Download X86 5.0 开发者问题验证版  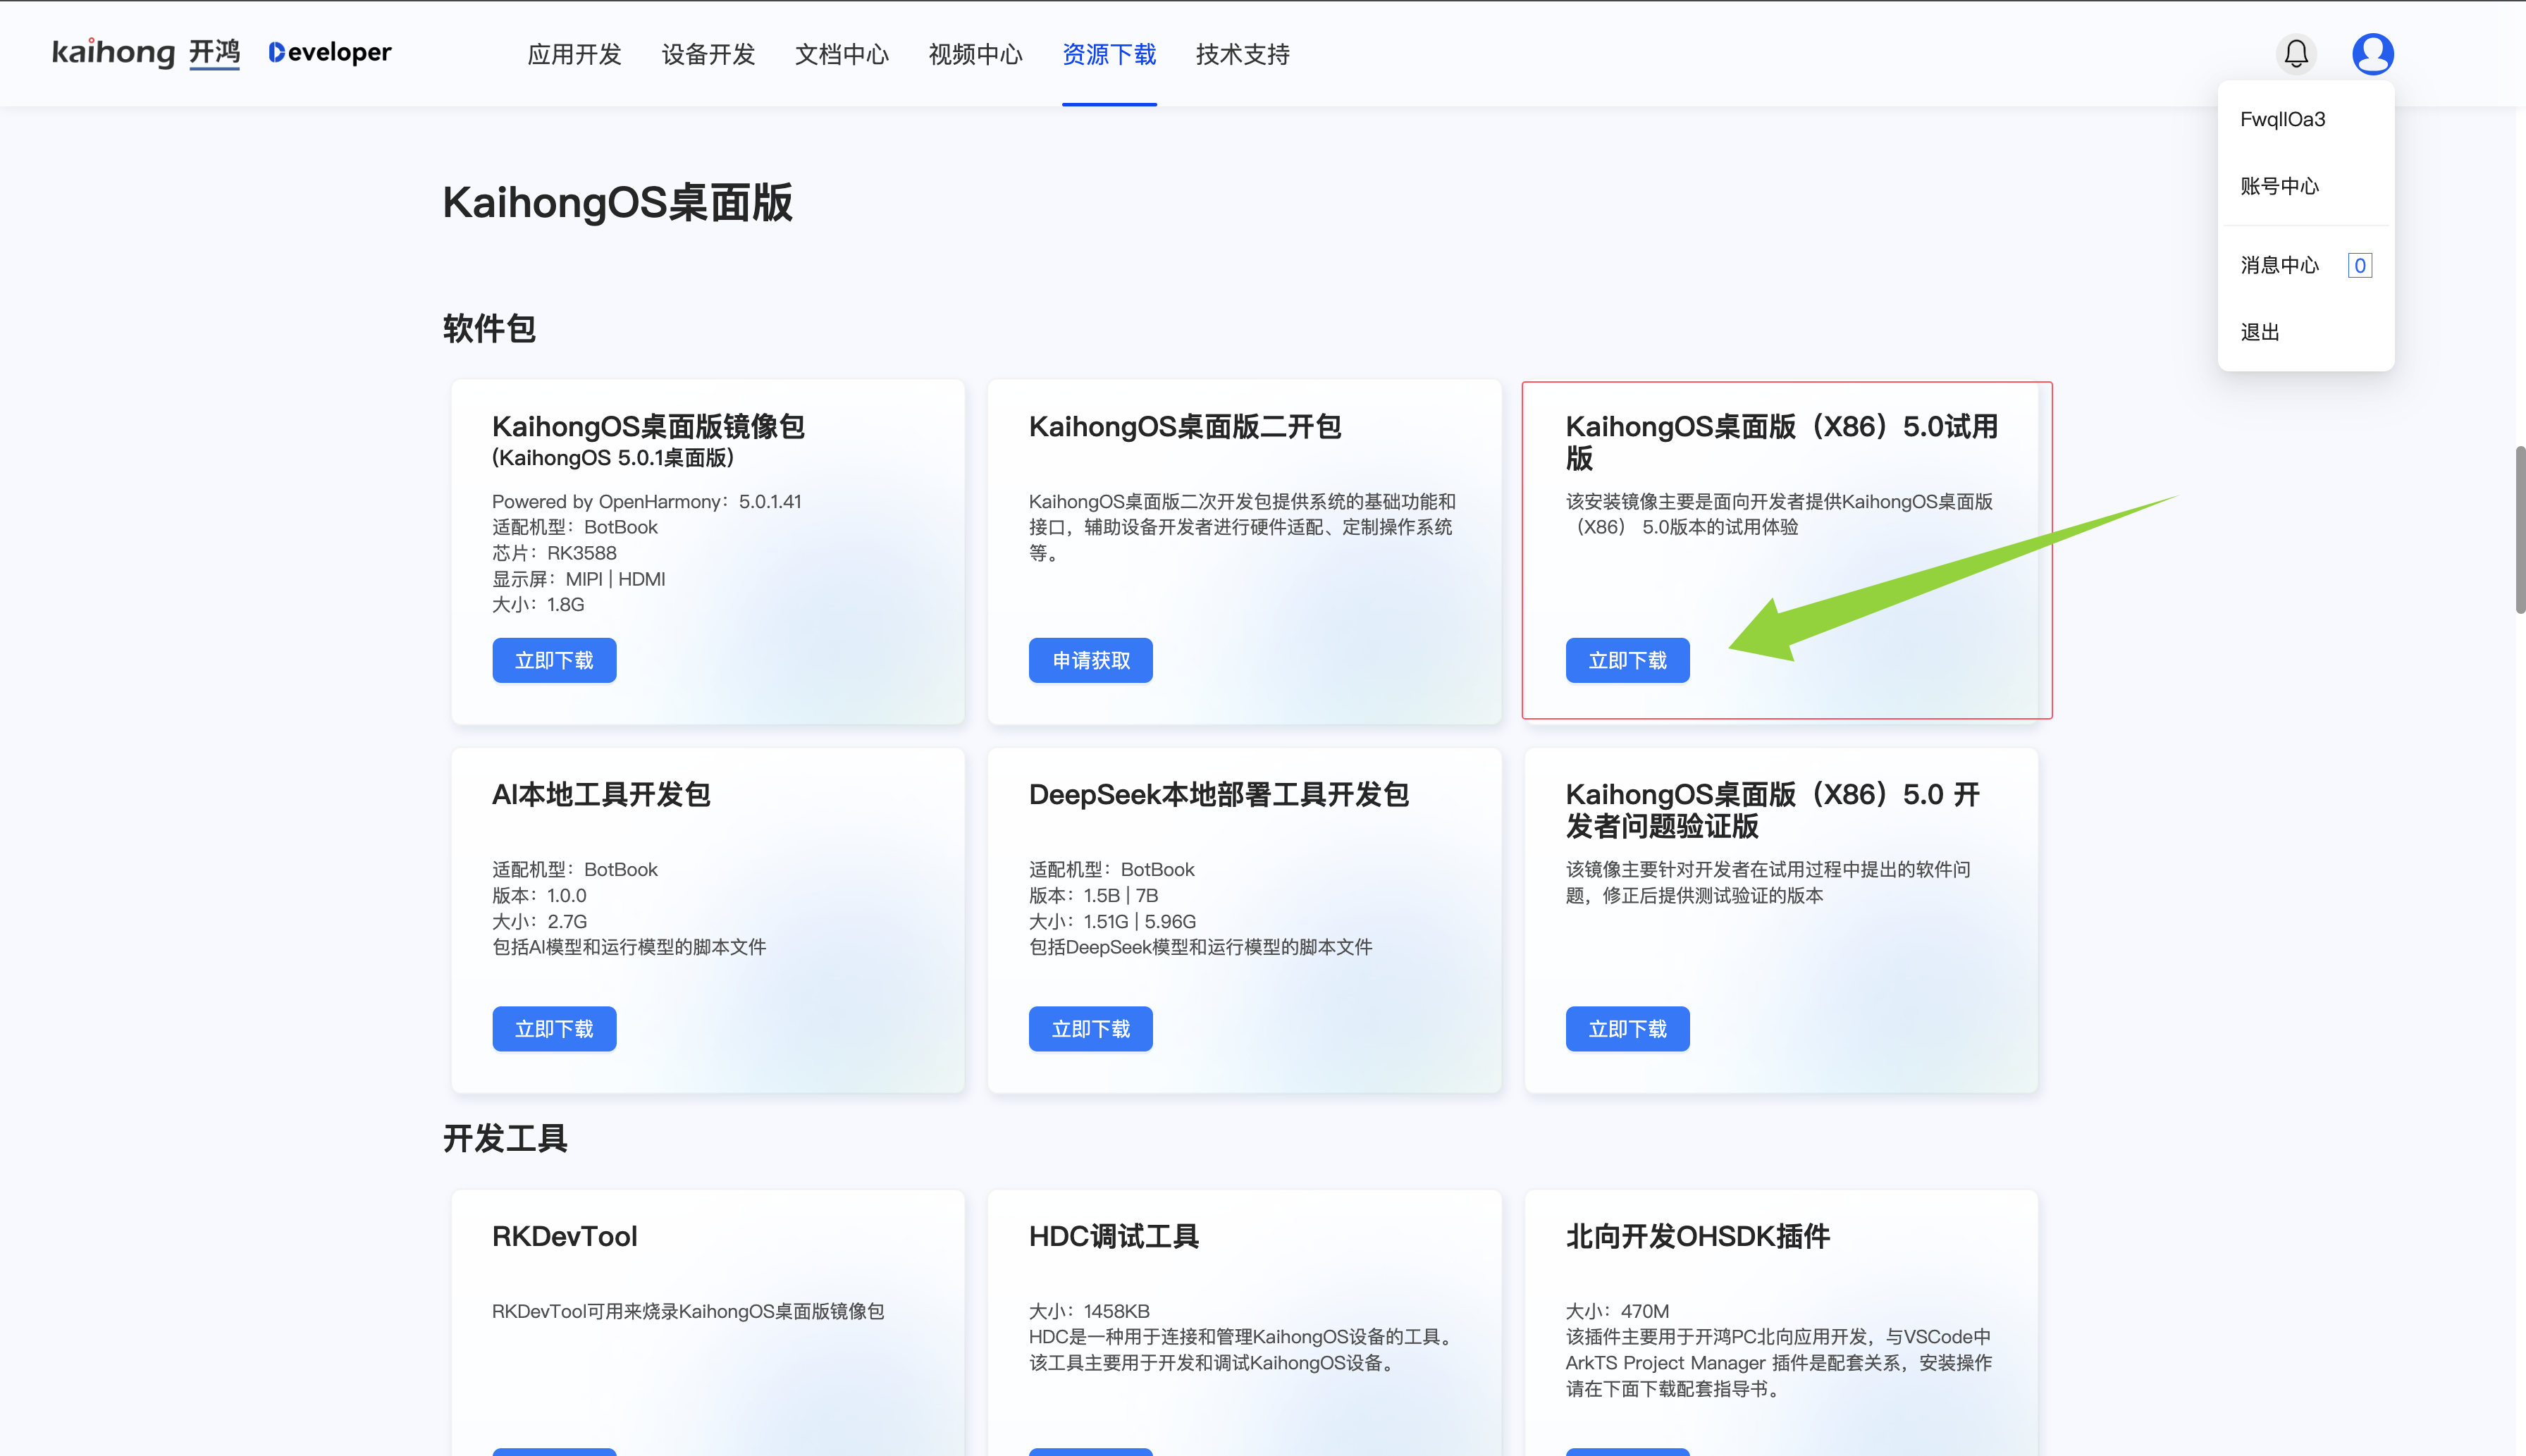coord(1627,1029)
